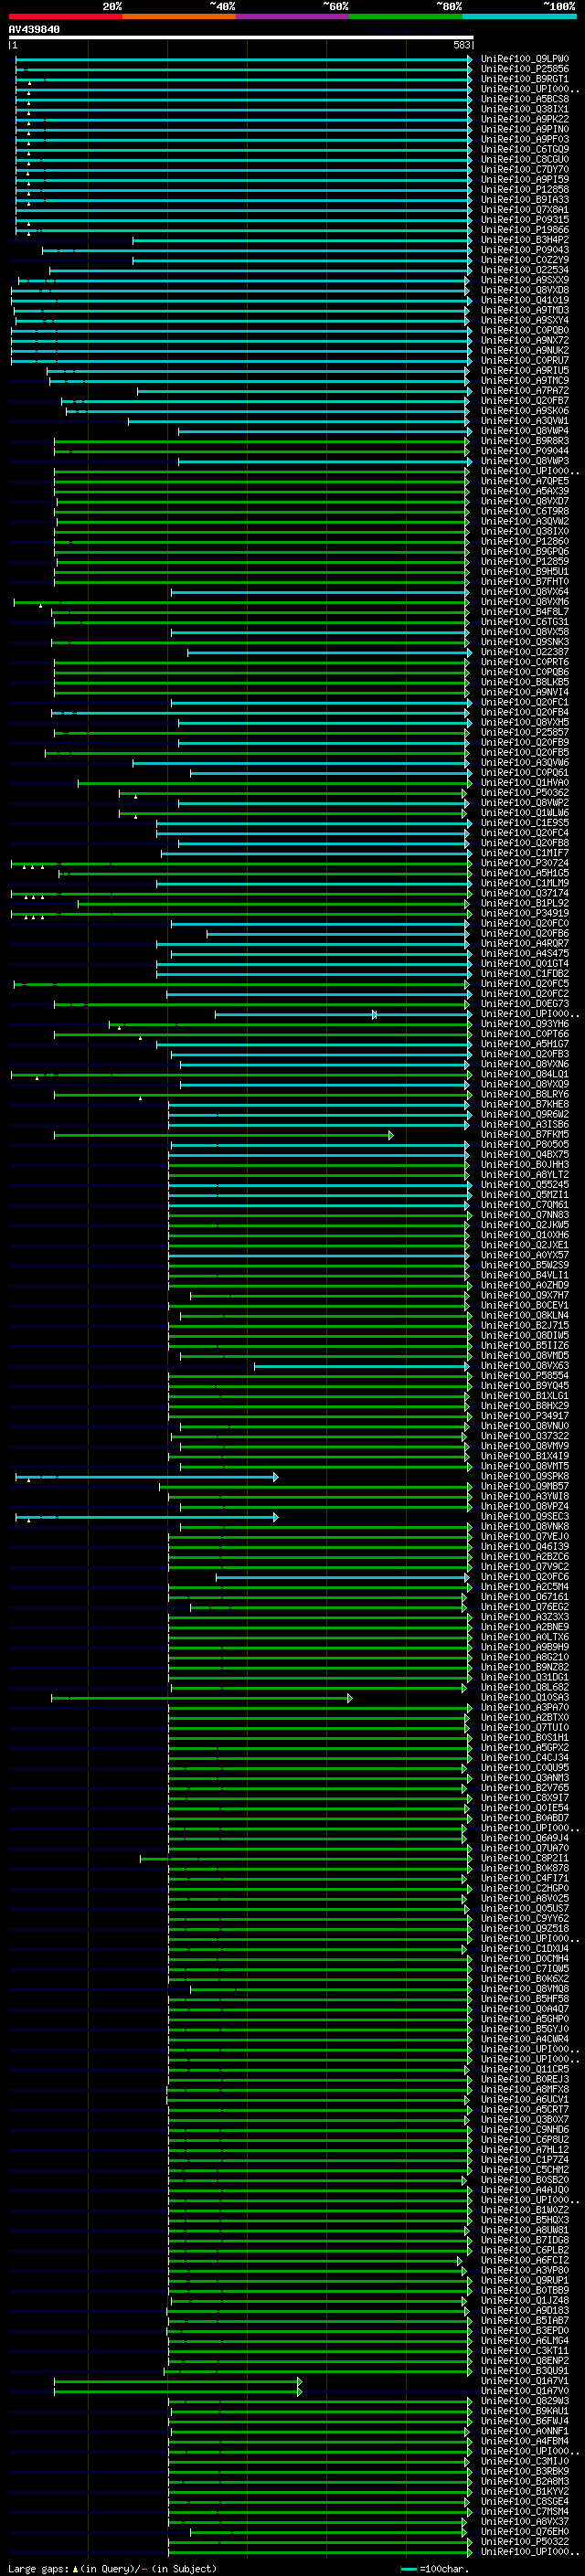The height and width of the screenshot is (2576, 585).
Task: Select label UniRef100_P34917
Action: (524, 1416)
